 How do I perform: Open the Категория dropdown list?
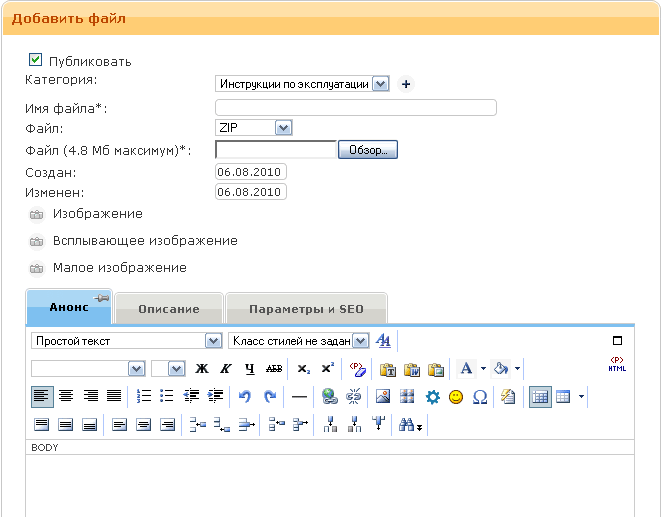pos(380,85)
